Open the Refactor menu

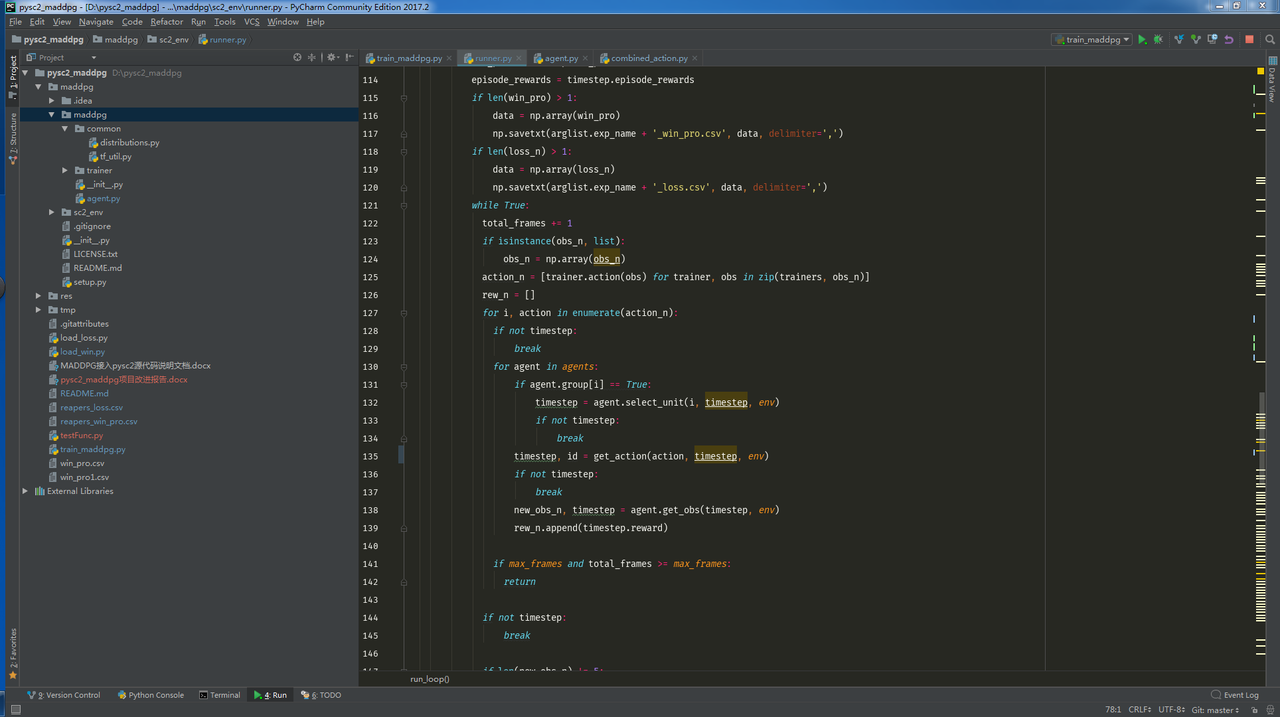pyautogui.click(x=167, y=21)
